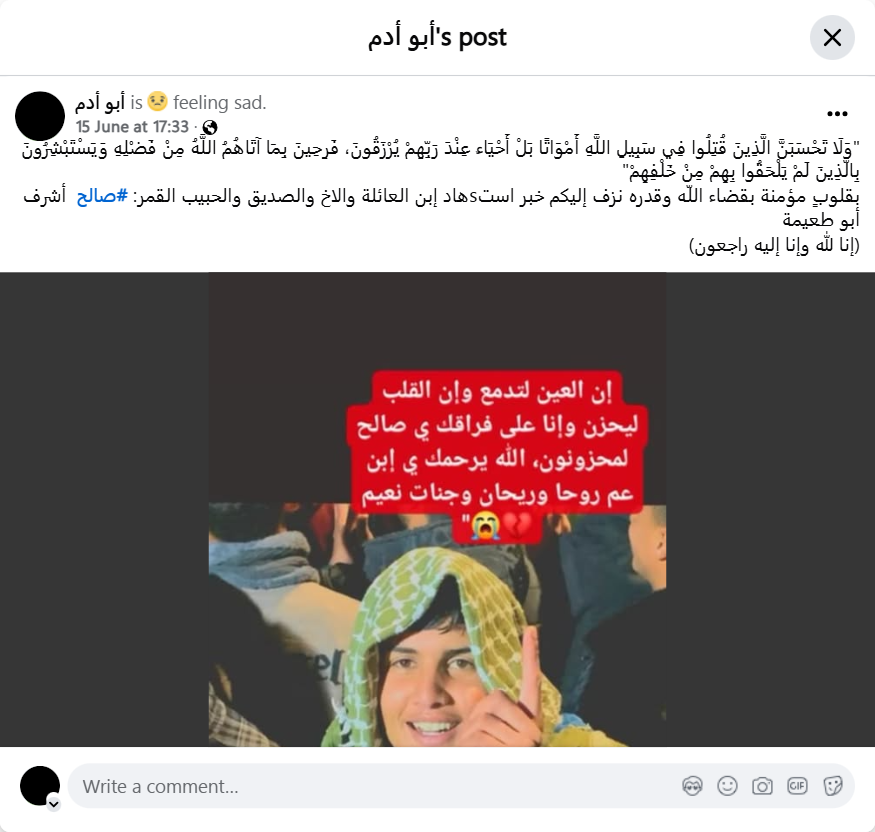Open the post timestamp 15 June at 17:33

132,127
